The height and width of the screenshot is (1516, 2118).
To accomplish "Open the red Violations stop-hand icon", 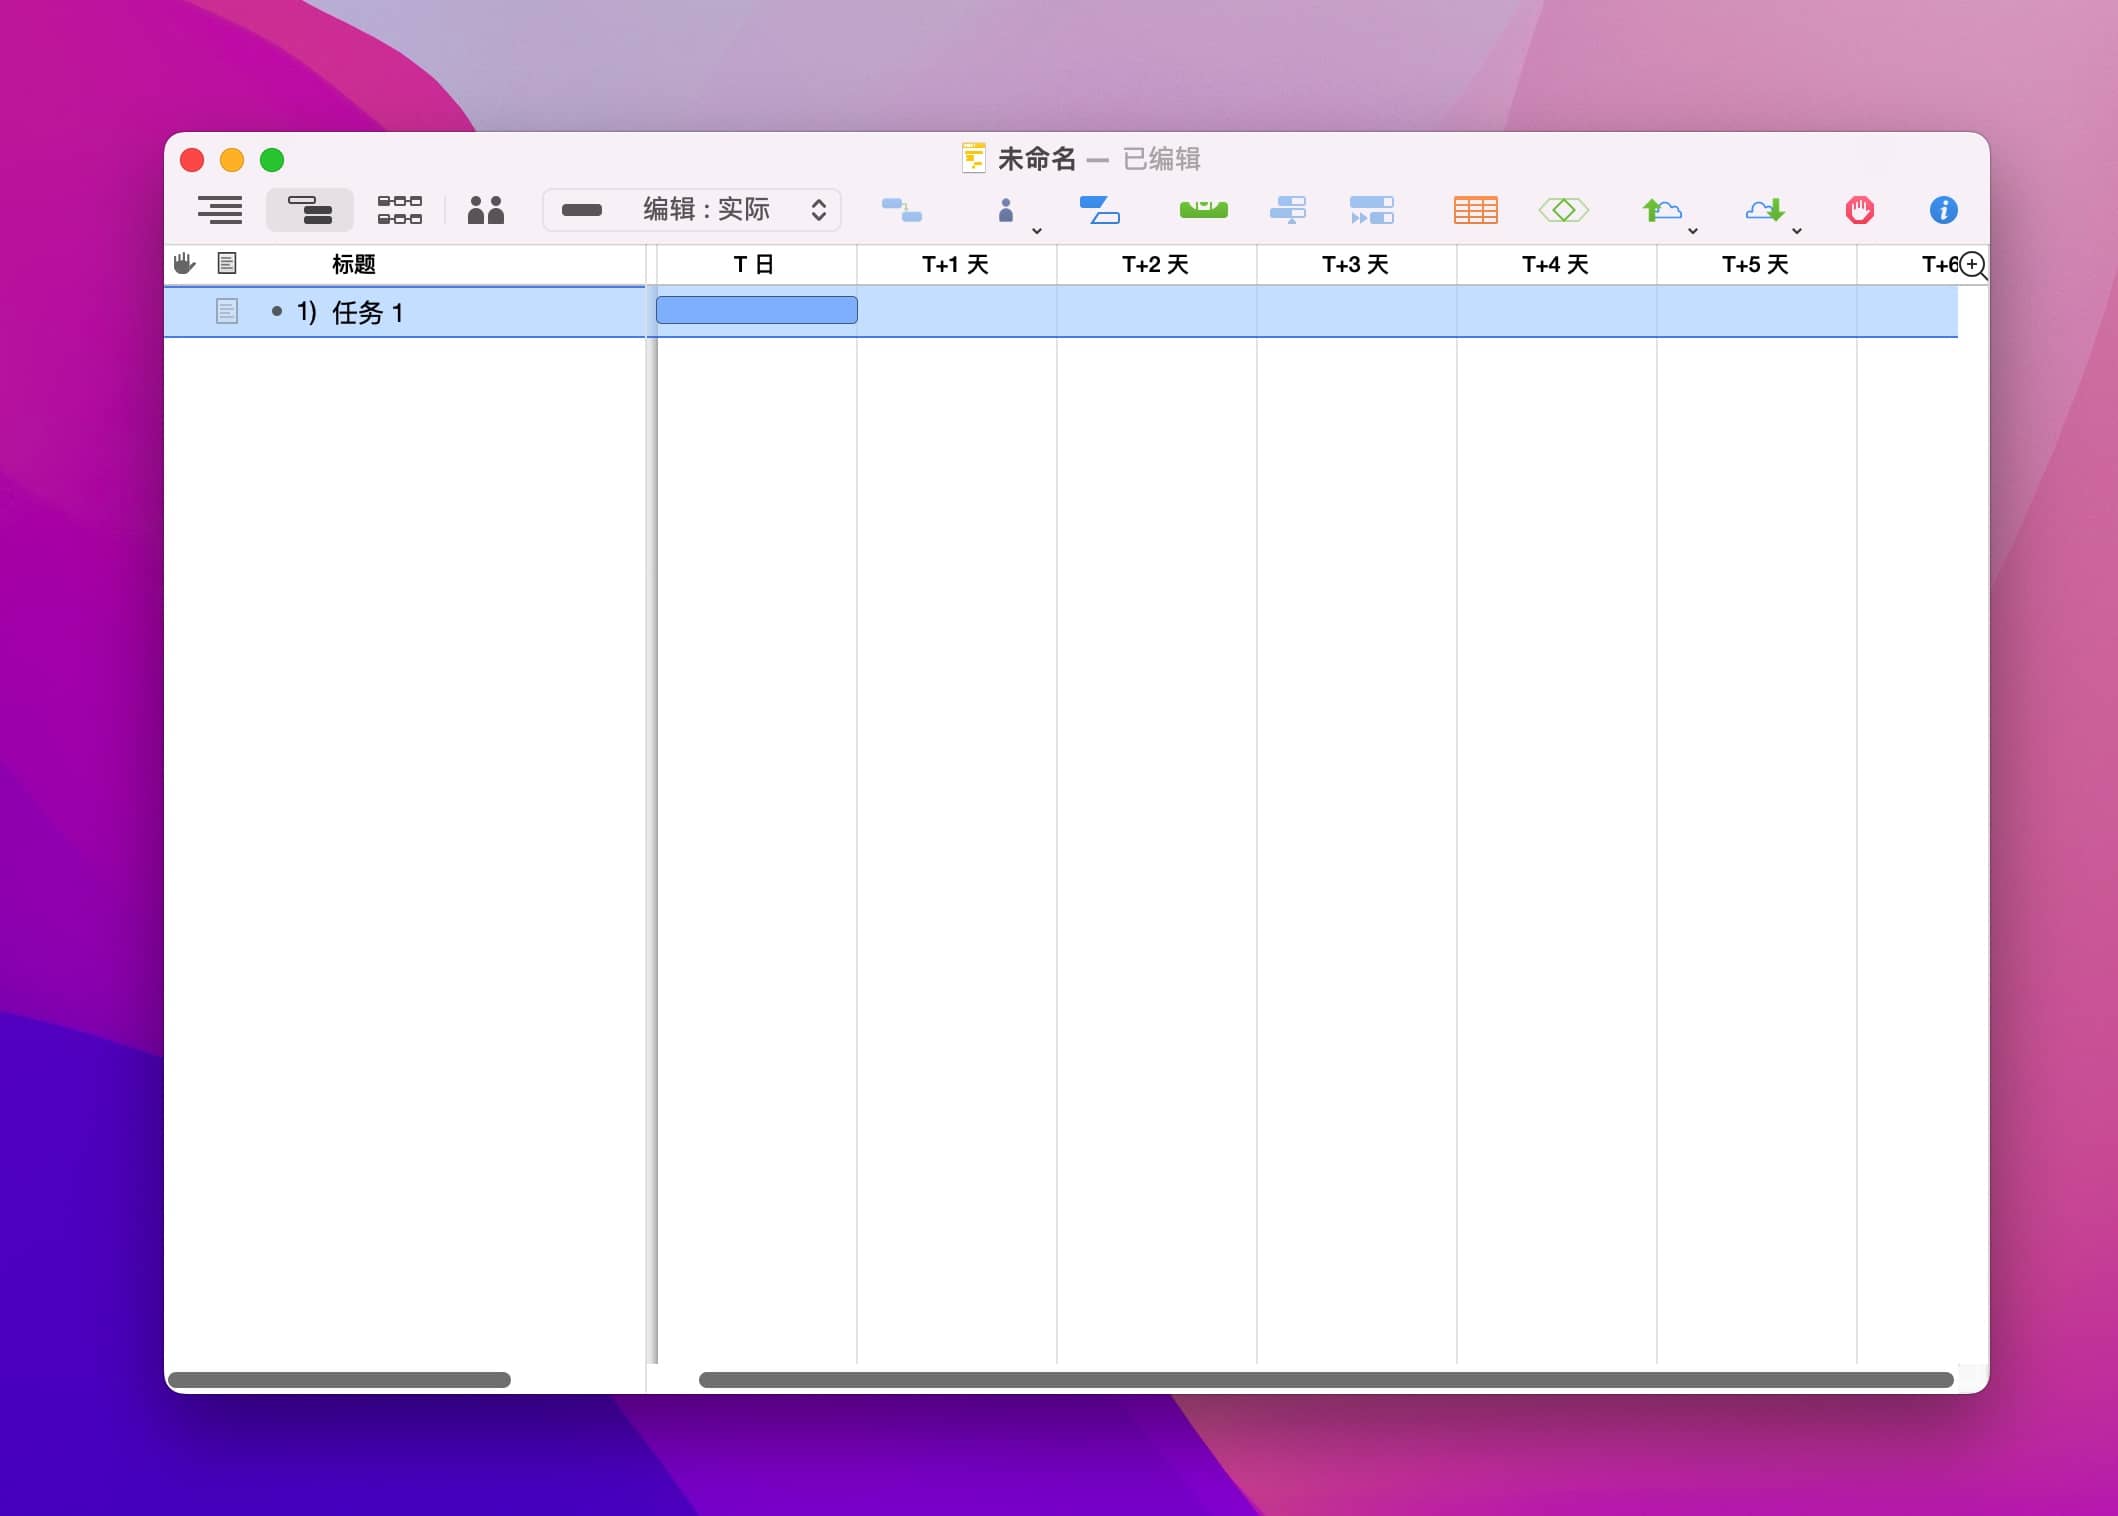I will pos(1859,210).
